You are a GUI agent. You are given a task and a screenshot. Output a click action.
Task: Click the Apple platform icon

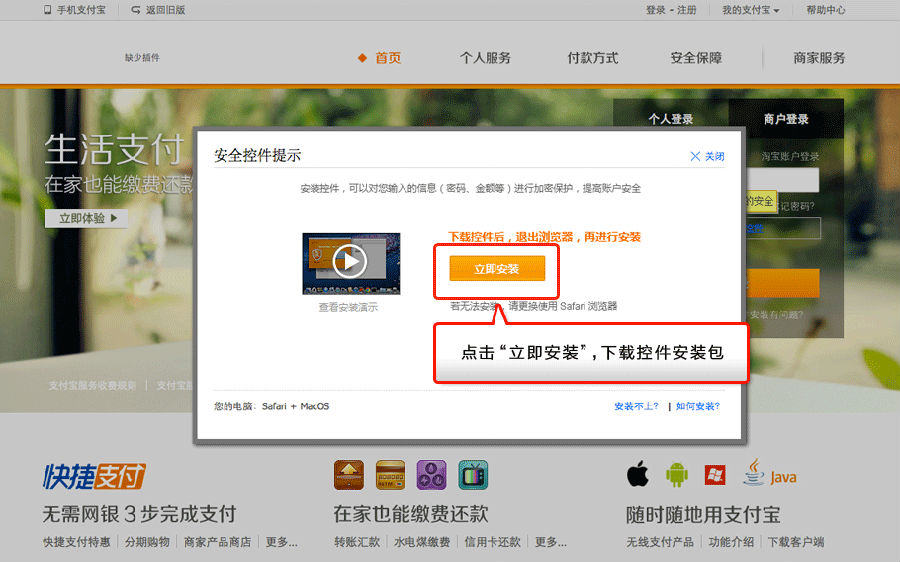(638, 473)
